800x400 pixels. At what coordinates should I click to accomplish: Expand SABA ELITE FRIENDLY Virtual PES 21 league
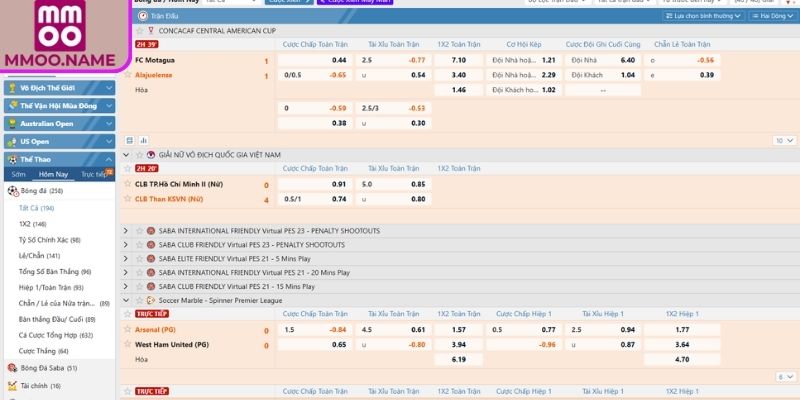[126, 258]
